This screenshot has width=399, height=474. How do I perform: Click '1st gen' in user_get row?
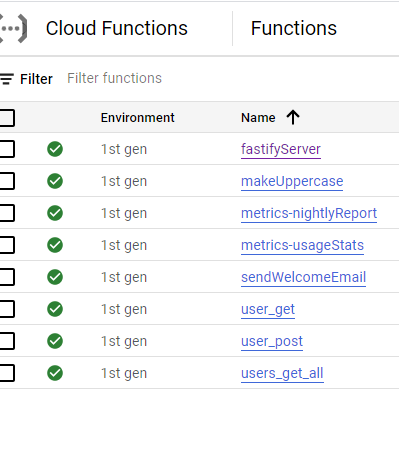124,309
